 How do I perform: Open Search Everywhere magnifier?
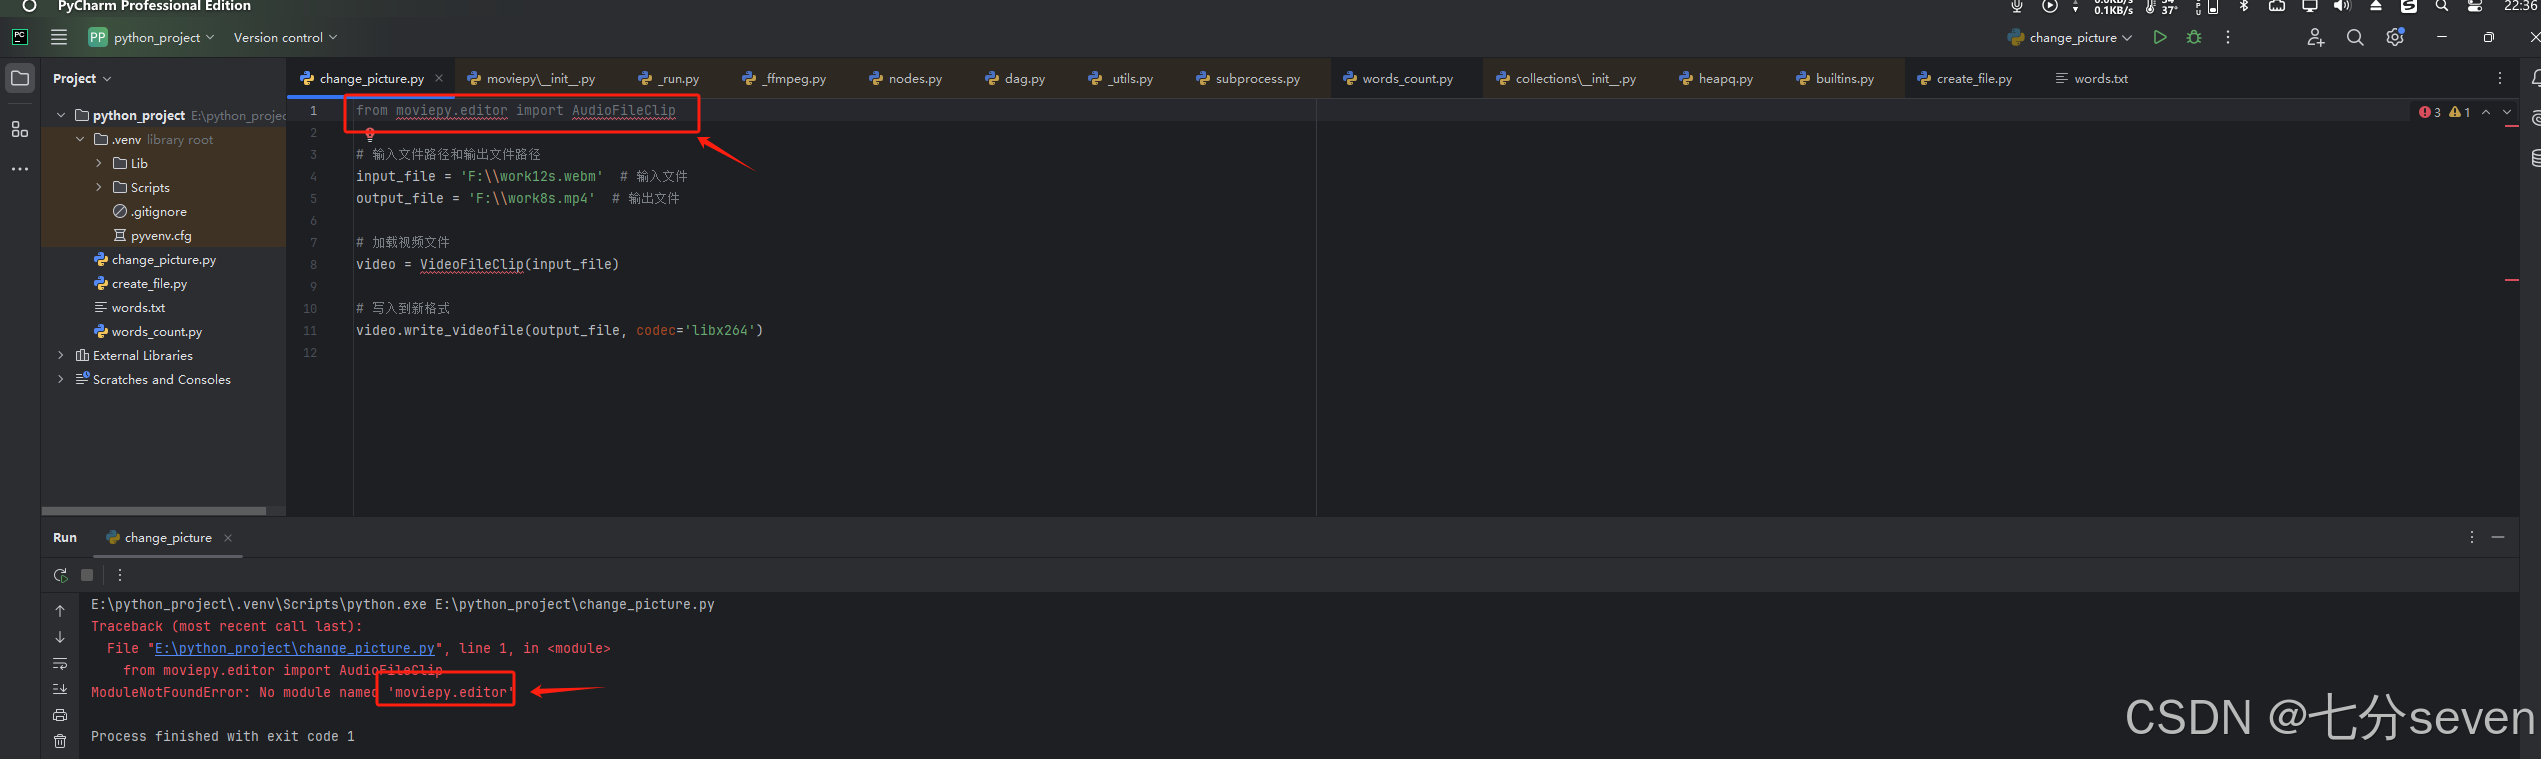[2355, 37]
